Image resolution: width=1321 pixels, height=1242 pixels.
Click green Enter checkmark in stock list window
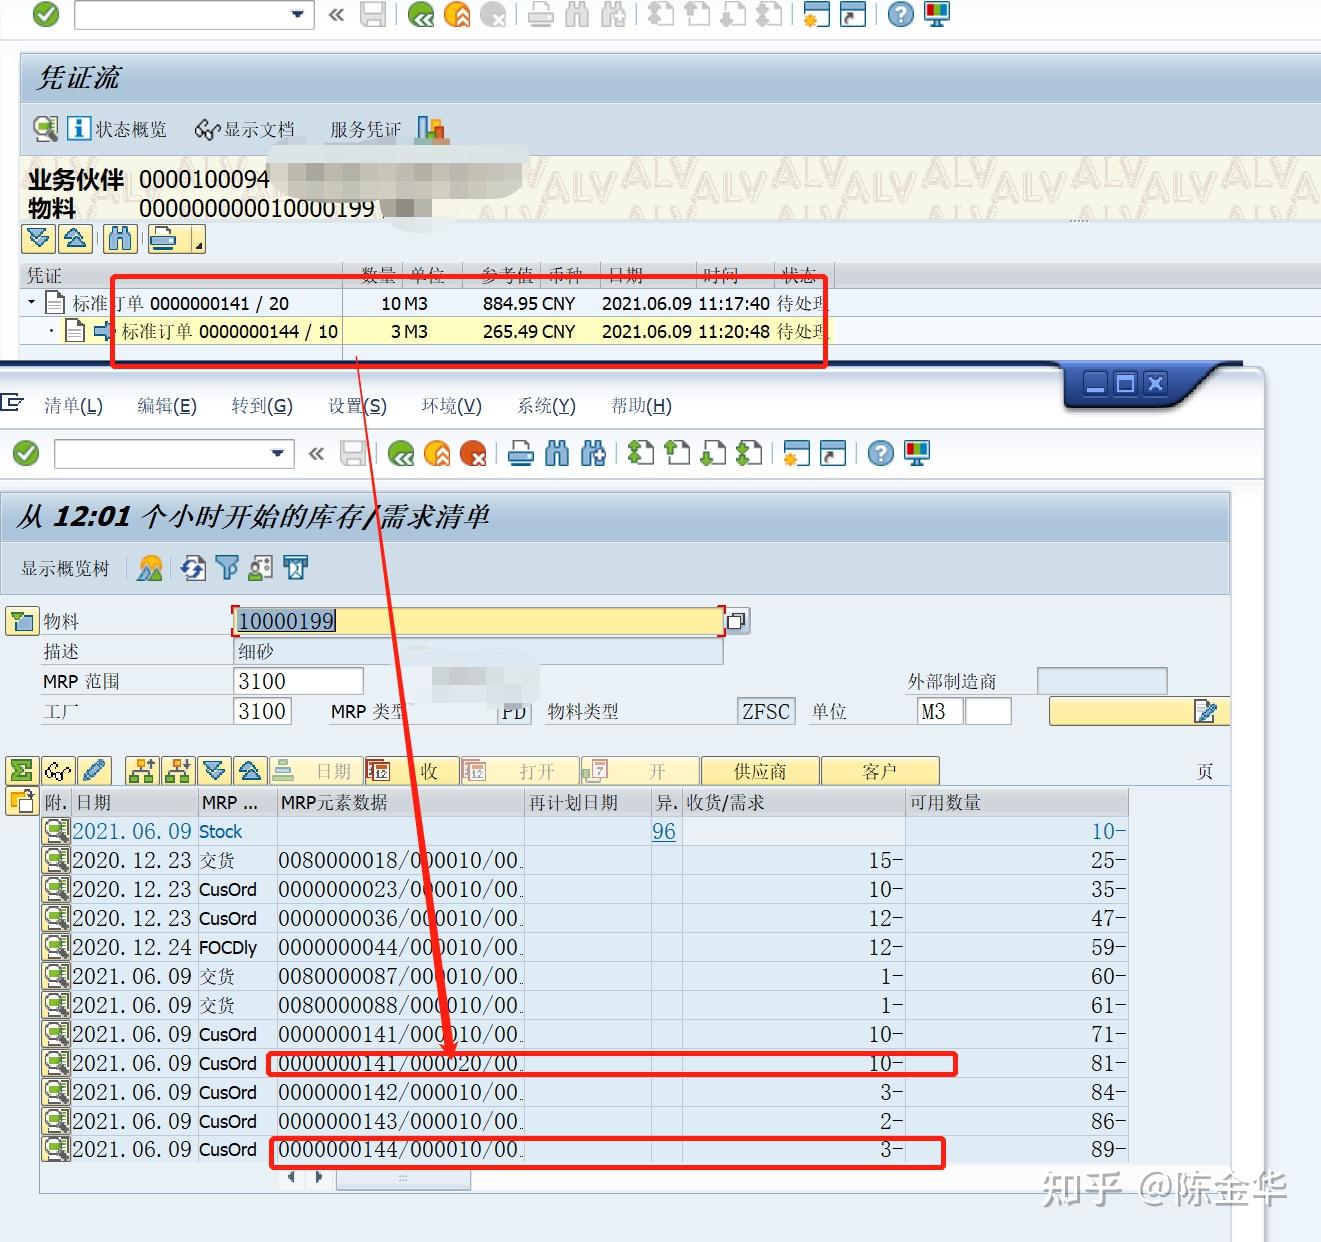pos(26,453)
